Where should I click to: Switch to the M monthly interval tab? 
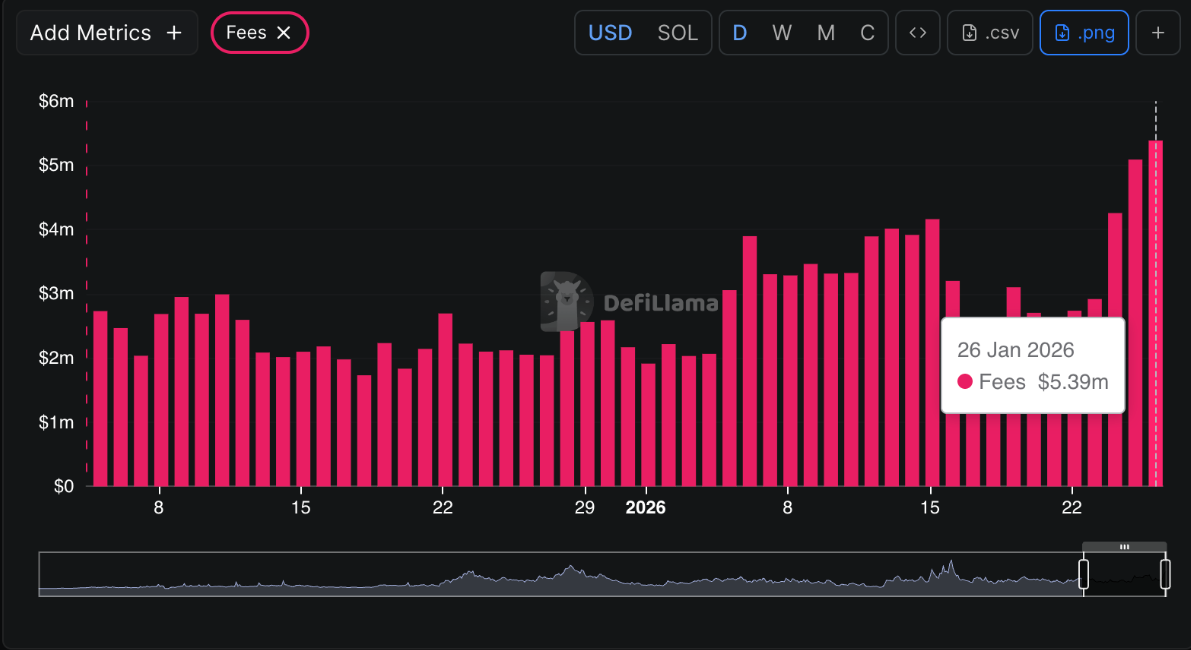825,32
